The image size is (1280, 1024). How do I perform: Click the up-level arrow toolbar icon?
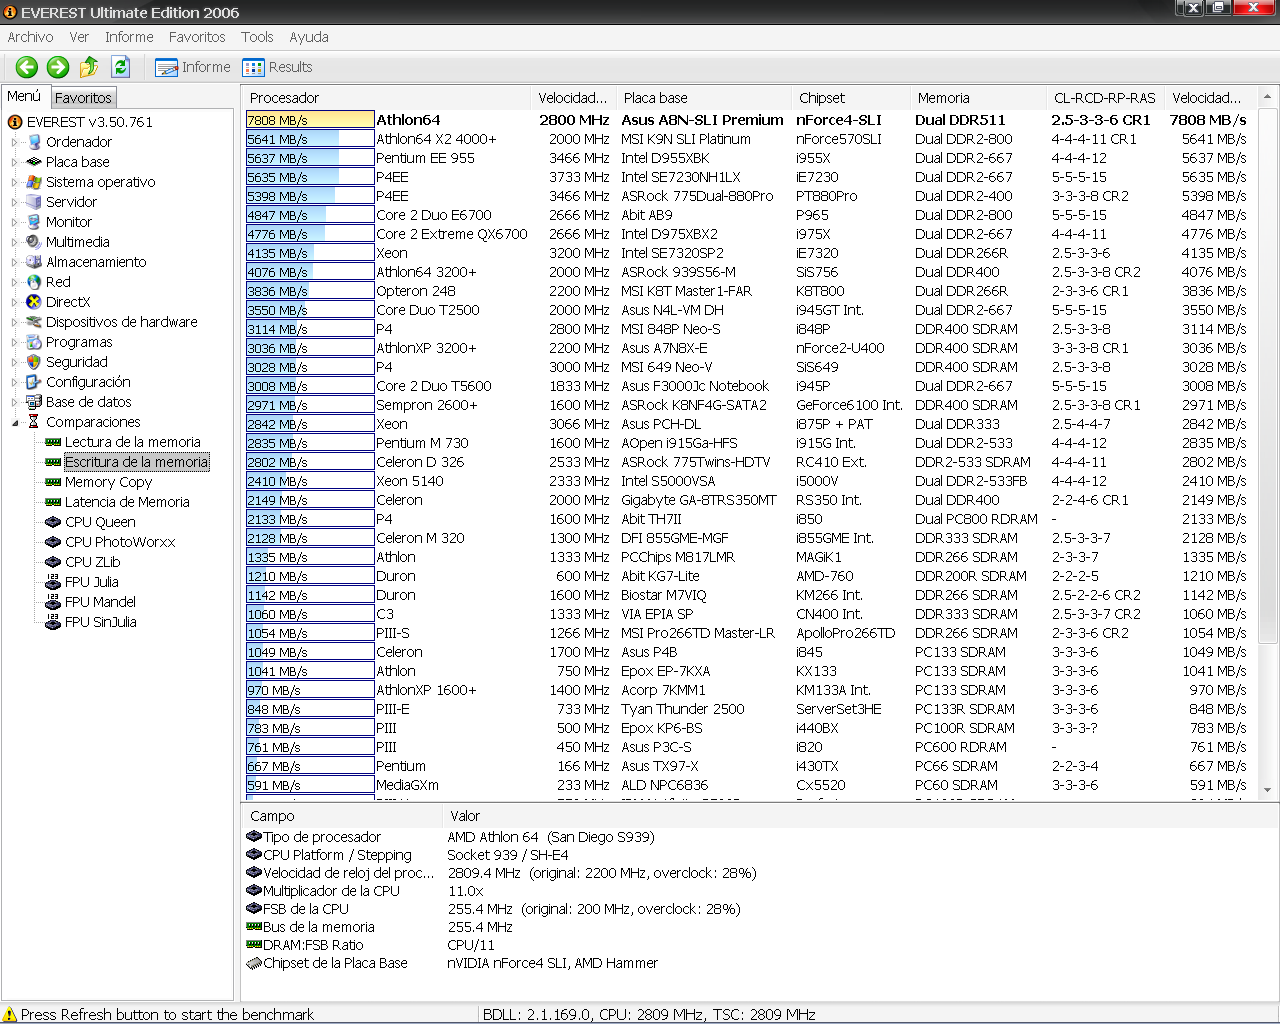pyautogui.click(x=89, y=67)
